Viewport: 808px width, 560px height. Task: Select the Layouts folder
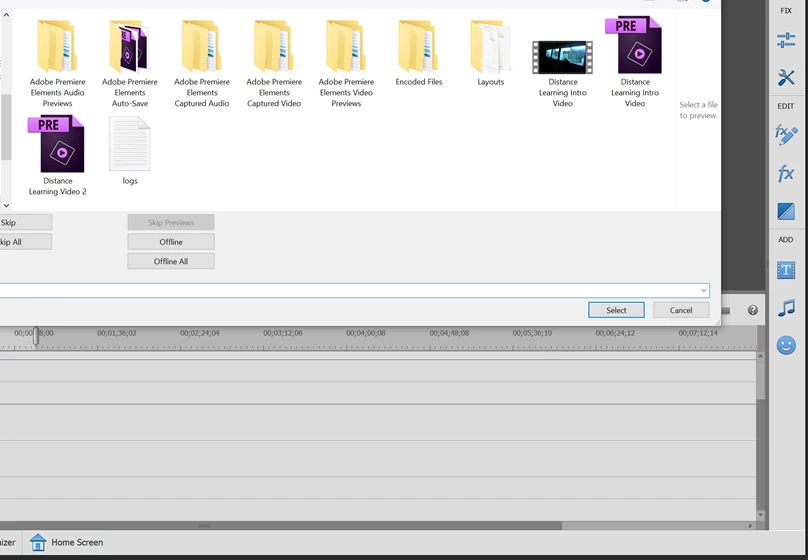point(491,53)
